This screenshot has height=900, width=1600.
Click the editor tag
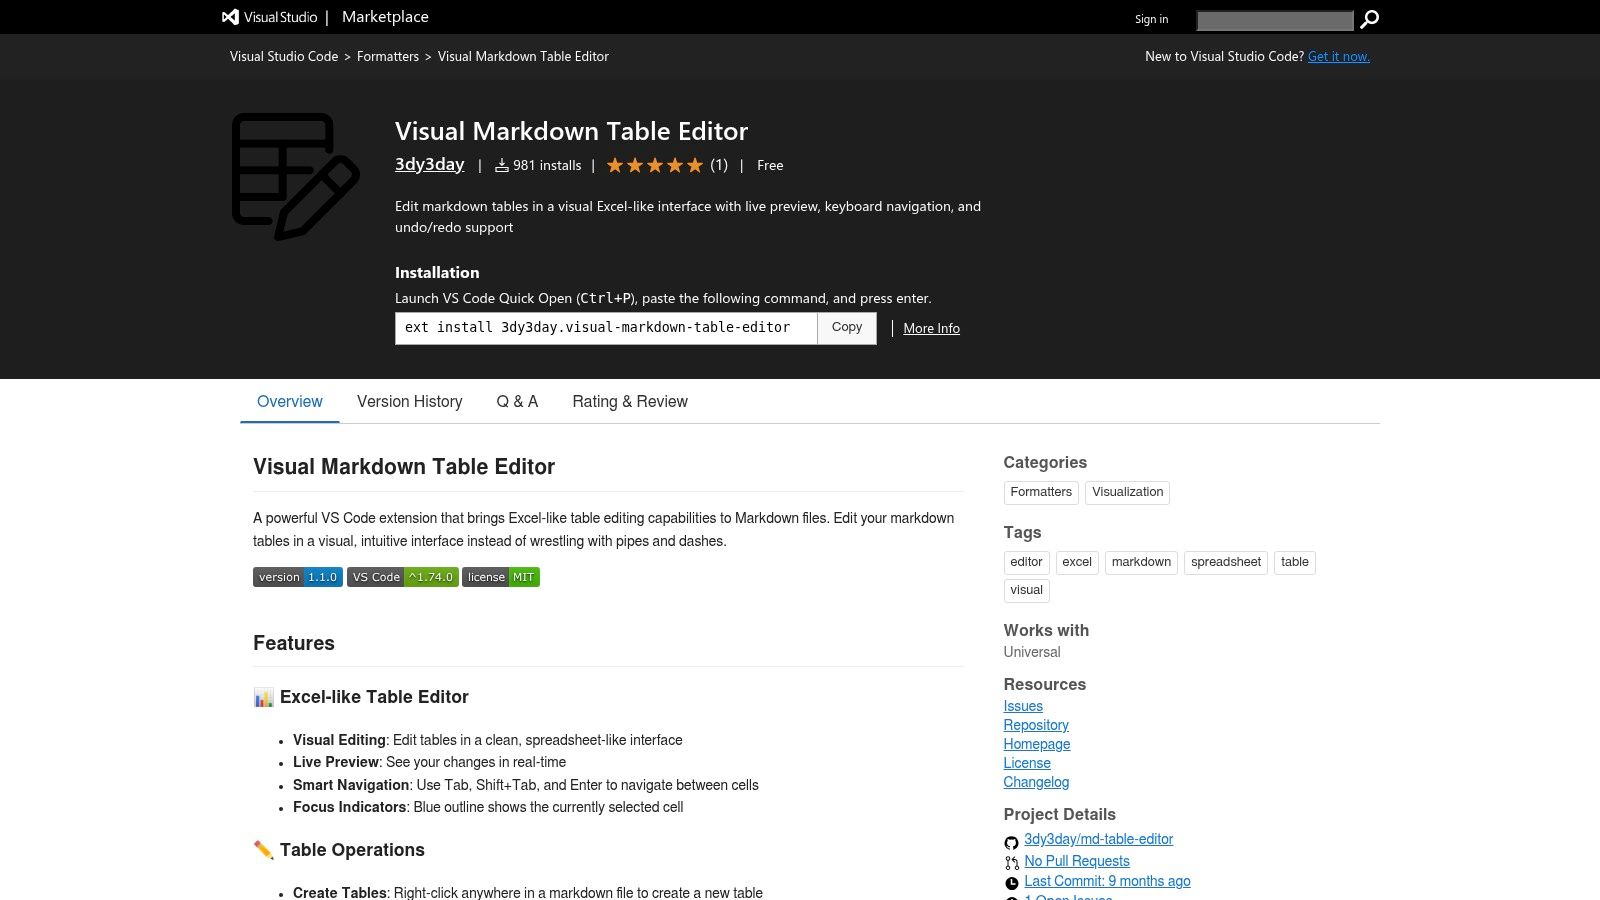pos(1026,562)
